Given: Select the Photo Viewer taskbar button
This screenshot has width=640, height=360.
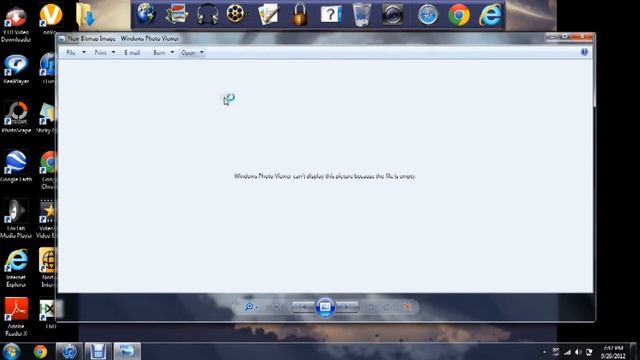Looking at the screenshot, I should [x=127, y=351].
